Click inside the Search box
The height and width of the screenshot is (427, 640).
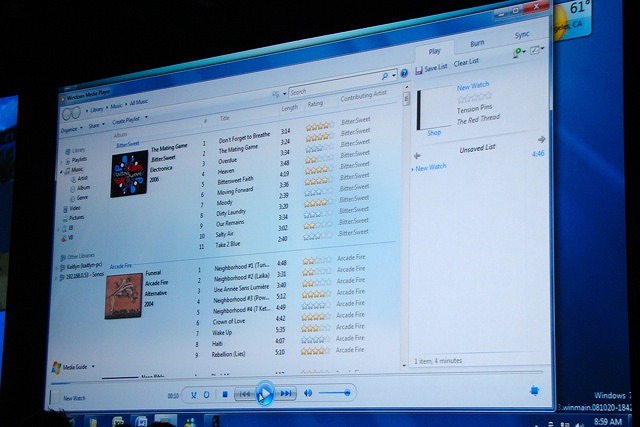click(334, 86)
